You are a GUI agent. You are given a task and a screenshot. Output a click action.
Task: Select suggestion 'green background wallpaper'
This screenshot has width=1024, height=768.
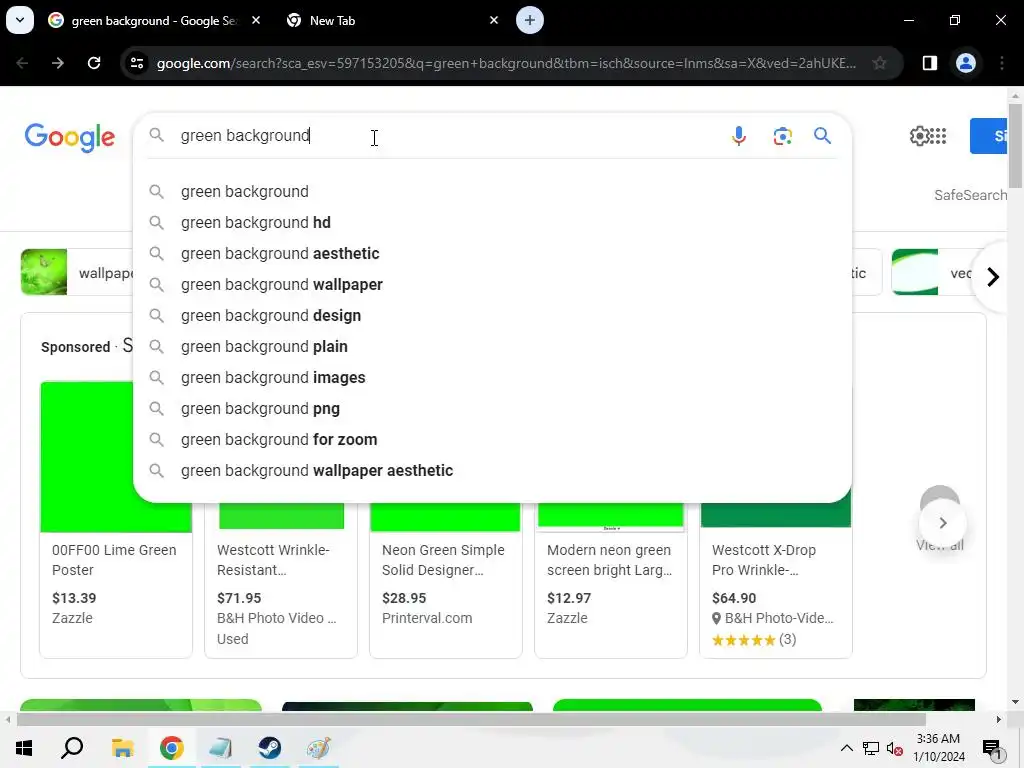coord(492,285)
